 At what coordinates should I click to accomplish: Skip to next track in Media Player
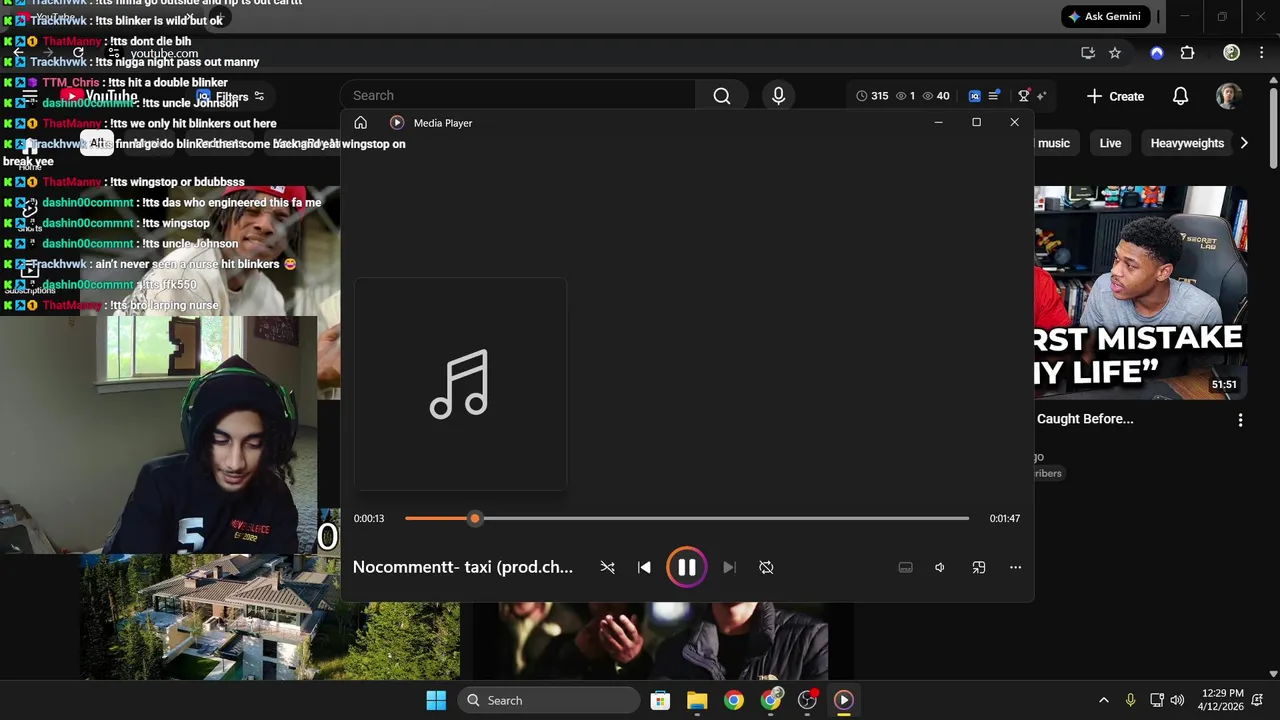729,567
